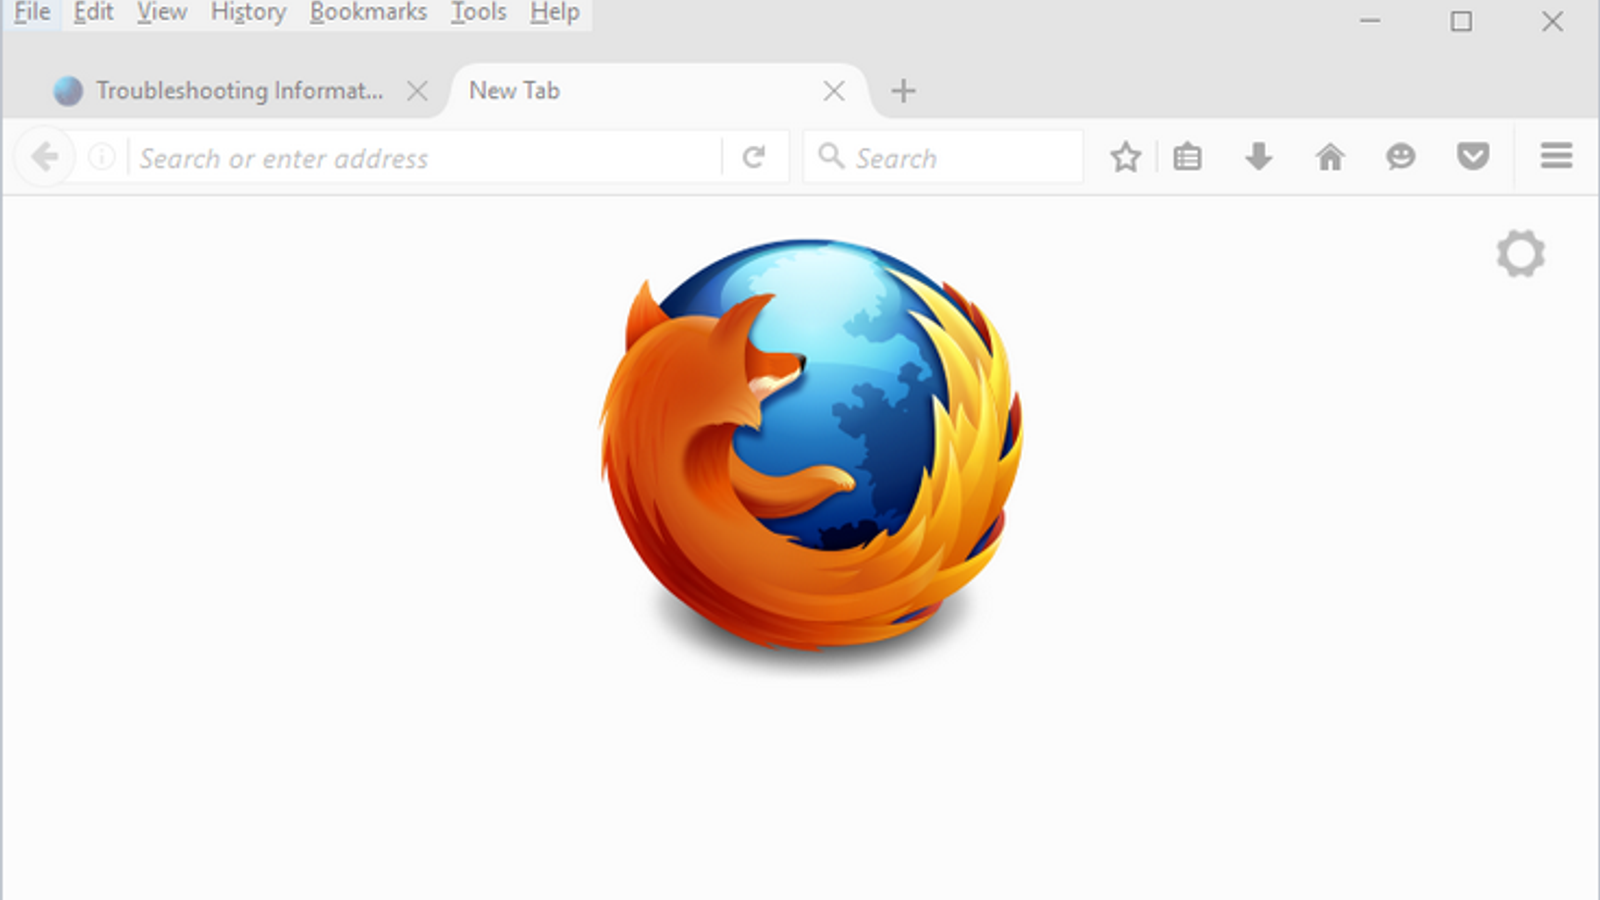Viewport: 1600px width, 900px height.
Task: Open the History menu
Action: 248,13
